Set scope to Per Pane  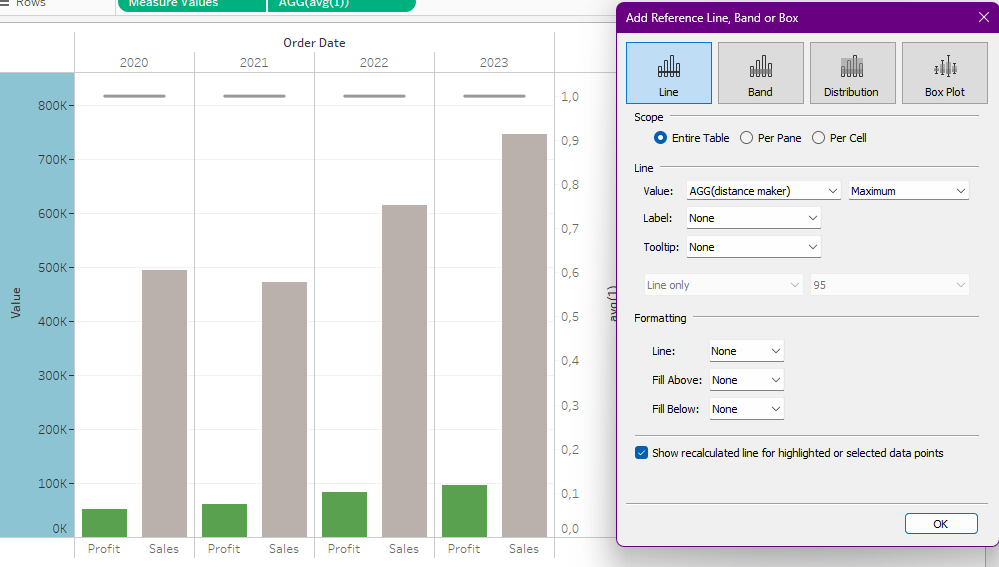[746, 138]
